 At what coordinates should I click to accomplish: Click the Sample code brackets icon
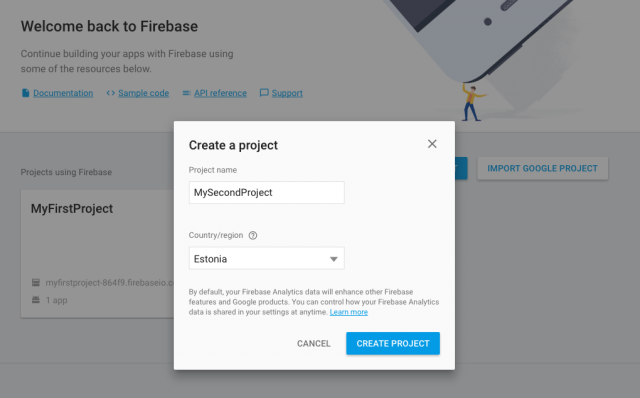(110, 93)
